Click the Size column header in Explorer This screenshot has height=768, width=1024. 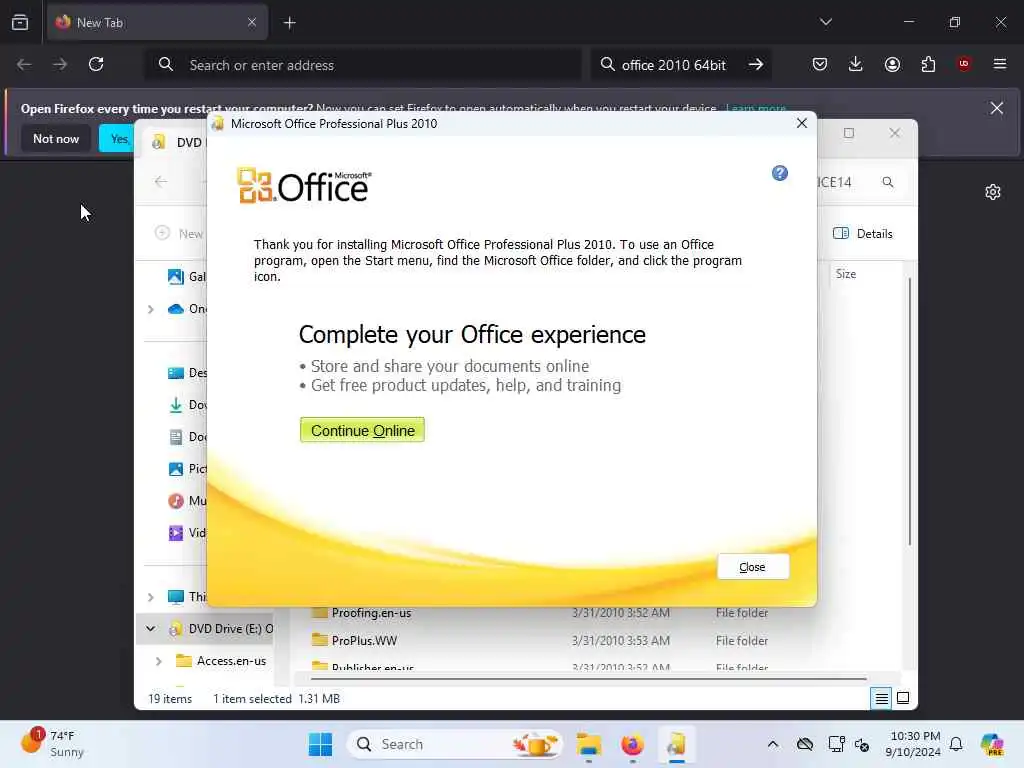[x=846, y=274]
